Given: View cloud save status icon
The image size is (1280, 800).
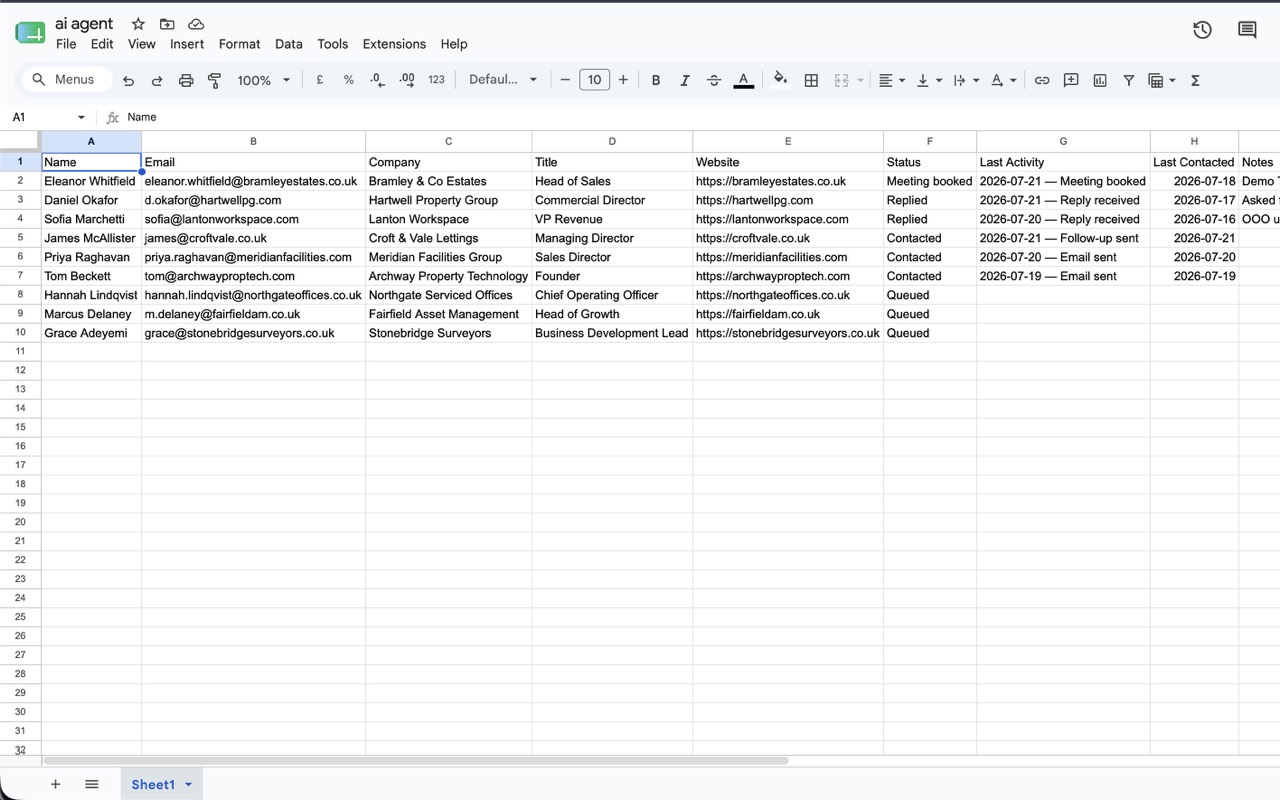Looking at the screenshot, I should click(x=196, y=24).
